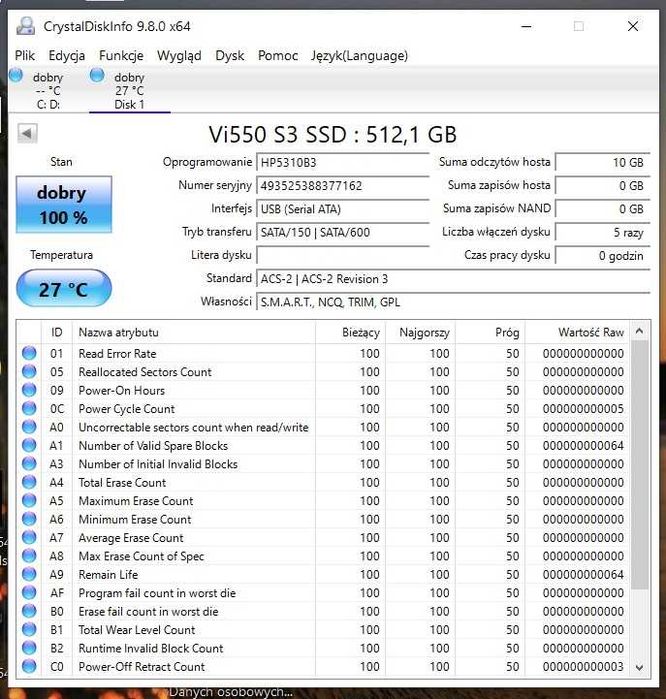Click the scroll up arrow of attribute list
This screenshot has height=699, width=666.
point(639,331)
